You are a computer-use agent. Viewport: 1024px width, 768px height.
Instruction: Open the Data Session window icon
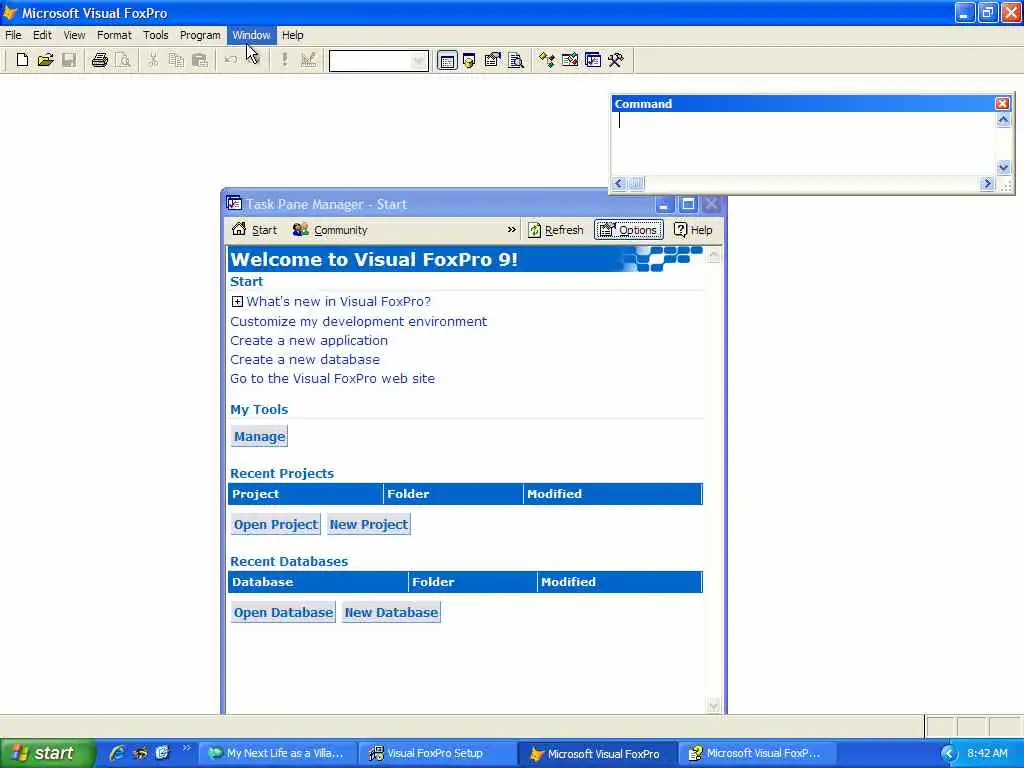click(x=469, y=61)
